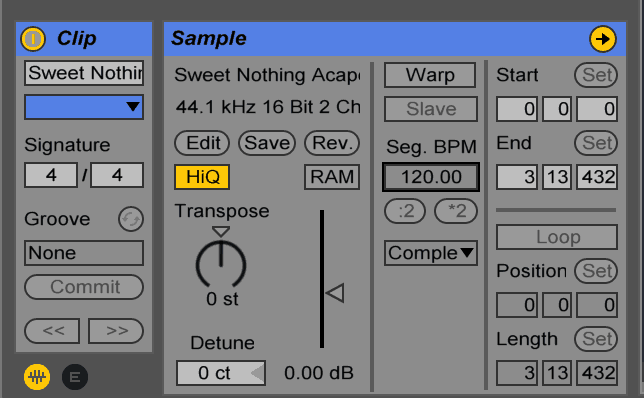This screenshot has width=644, height=398.
Task: Toggle the clip activator button
Action: [x=33, y=39]
